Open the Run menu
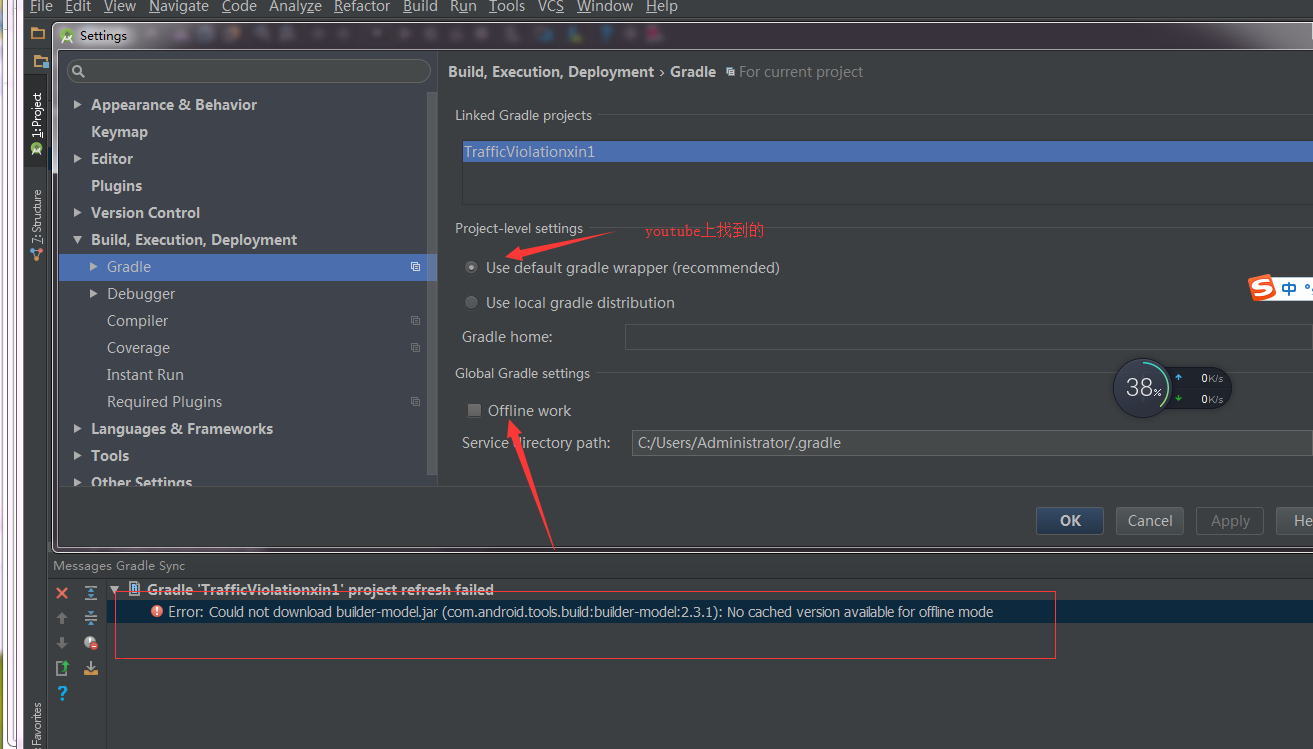Screen dimensions: 1313x749 point(463,7)
